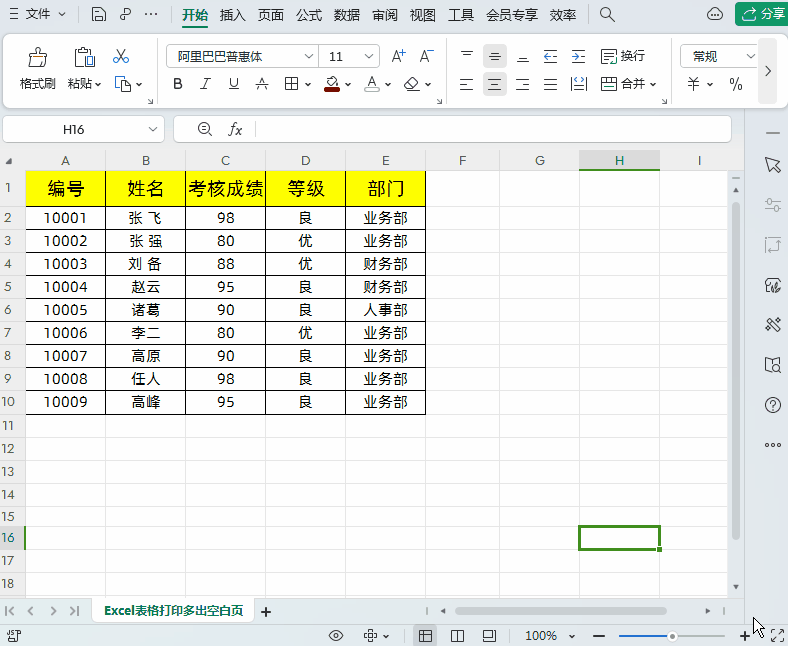Open the Page (页面) tab

(x=271, y=15)
